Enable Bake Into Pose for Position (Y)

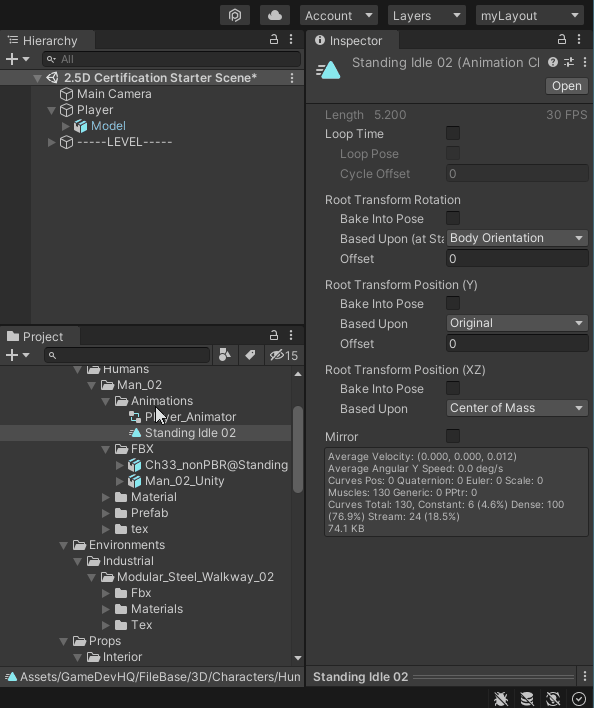[453, 303]
